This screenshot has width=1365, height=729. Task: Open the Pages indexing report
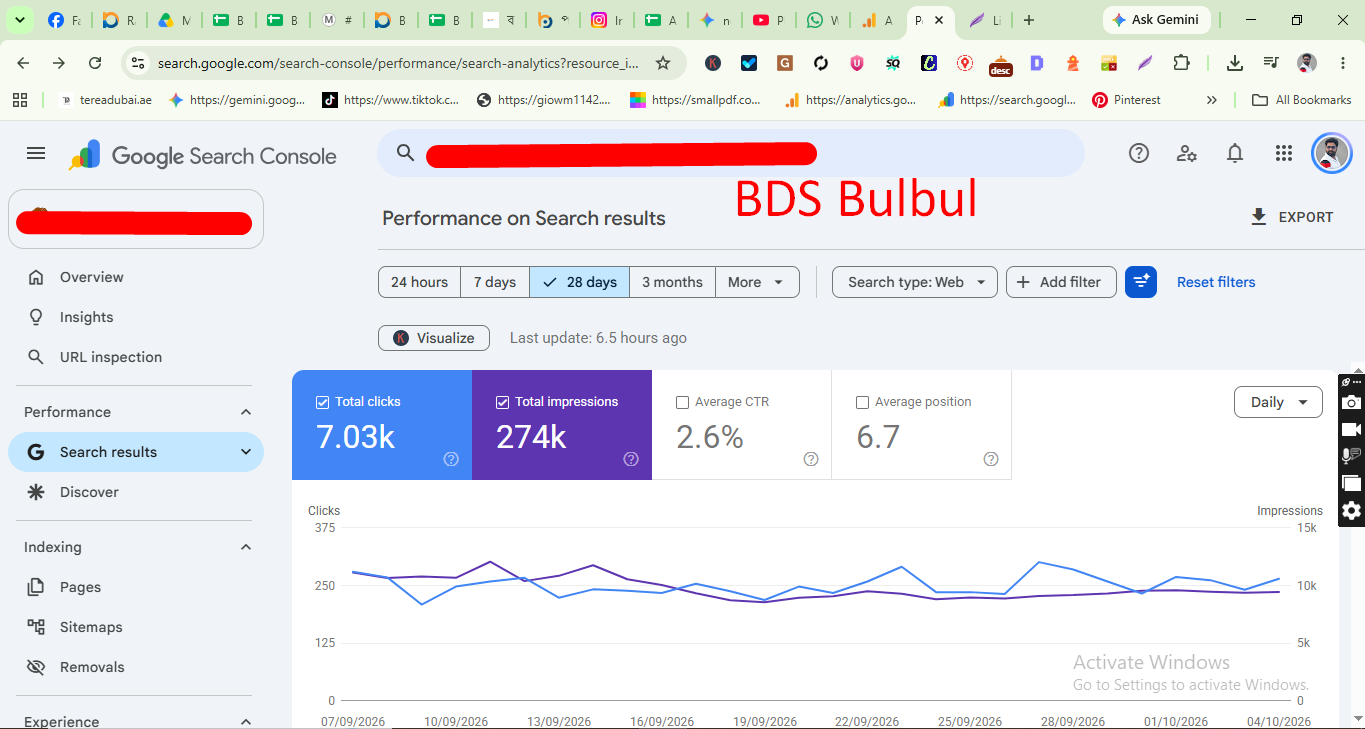136,587
